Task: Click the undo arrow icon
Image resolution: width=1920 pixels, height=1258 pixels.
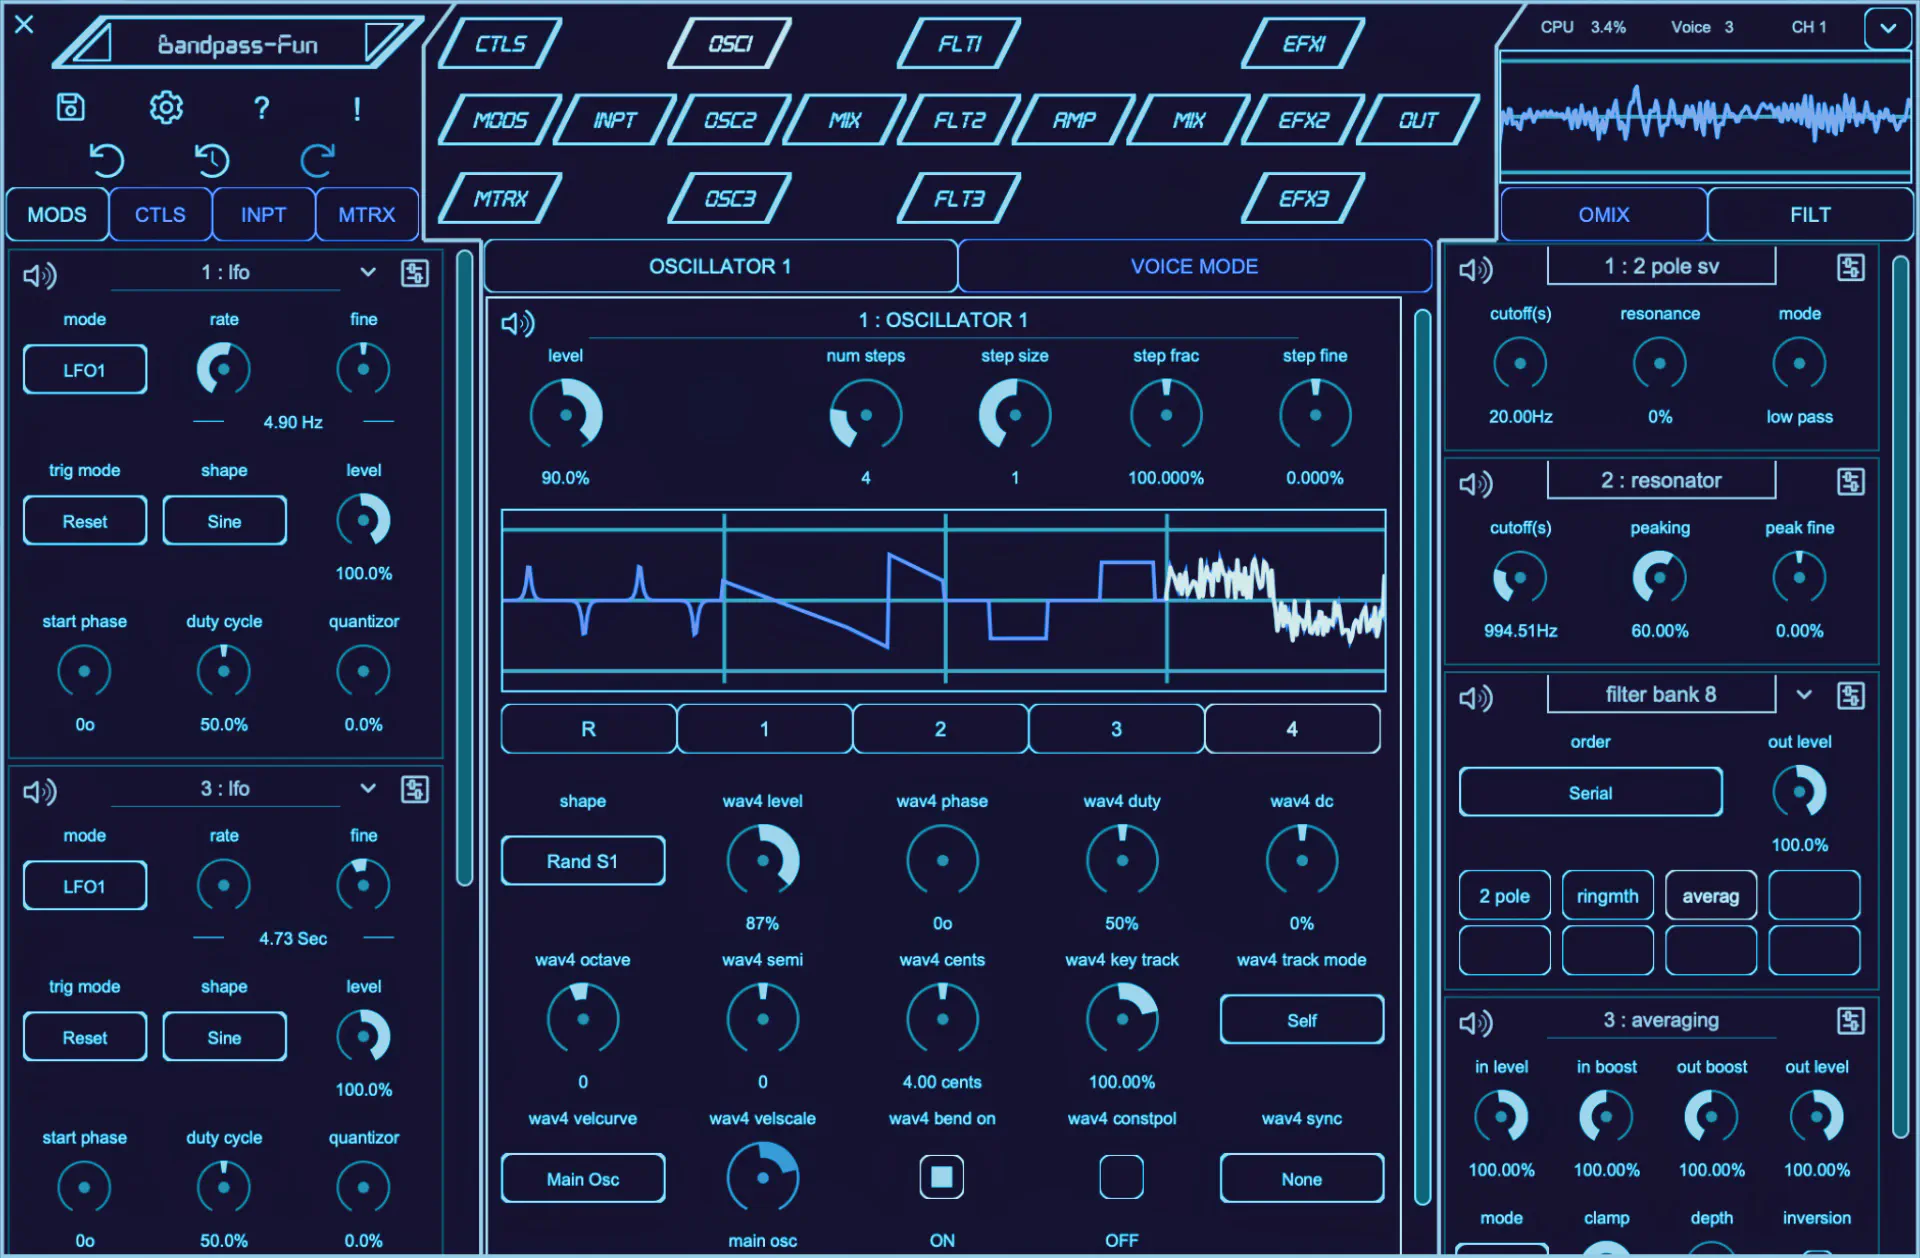Action: click(106, 160)
